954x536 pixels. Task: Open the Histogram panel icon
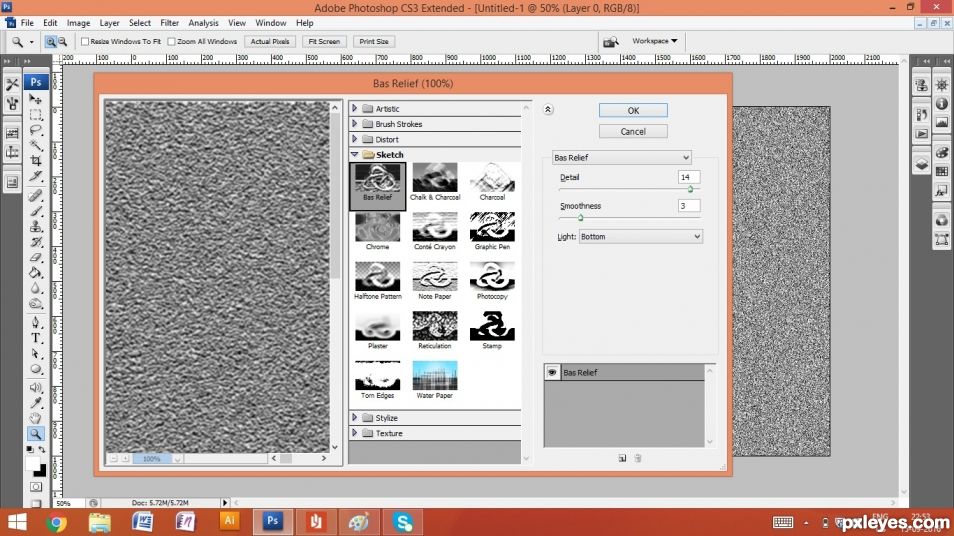942,122
